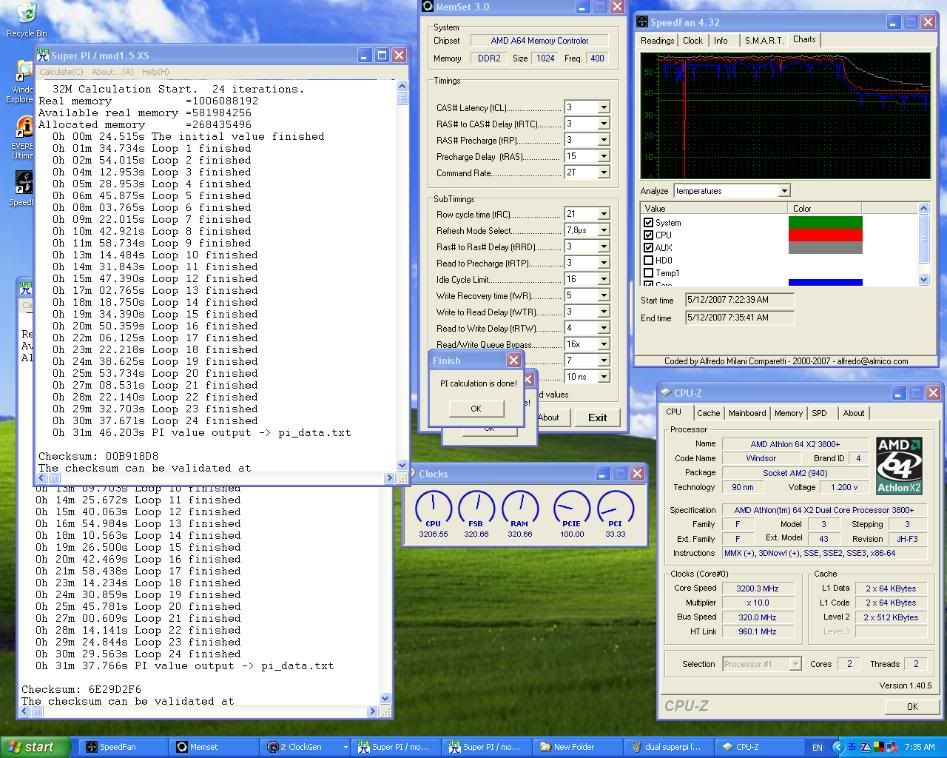Open the Command Rate dropdown
This screenshot has width=947, height=758.
pos(603,173)
